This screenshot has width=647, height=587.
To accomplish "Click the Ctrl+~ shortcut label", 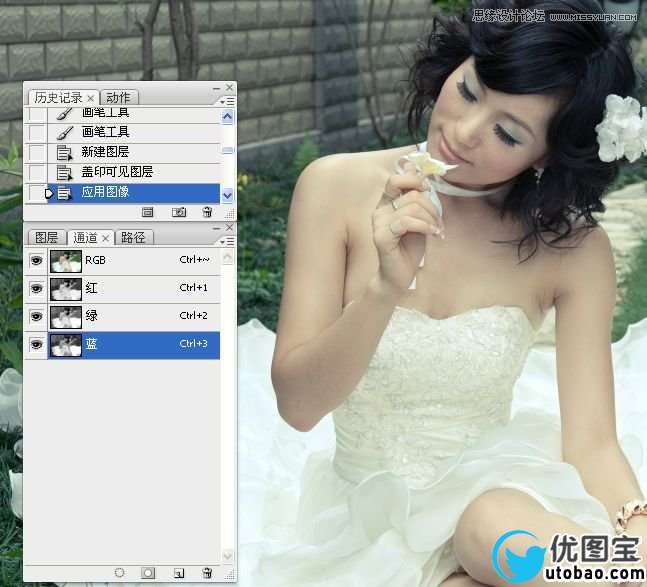I will point(194,259).
